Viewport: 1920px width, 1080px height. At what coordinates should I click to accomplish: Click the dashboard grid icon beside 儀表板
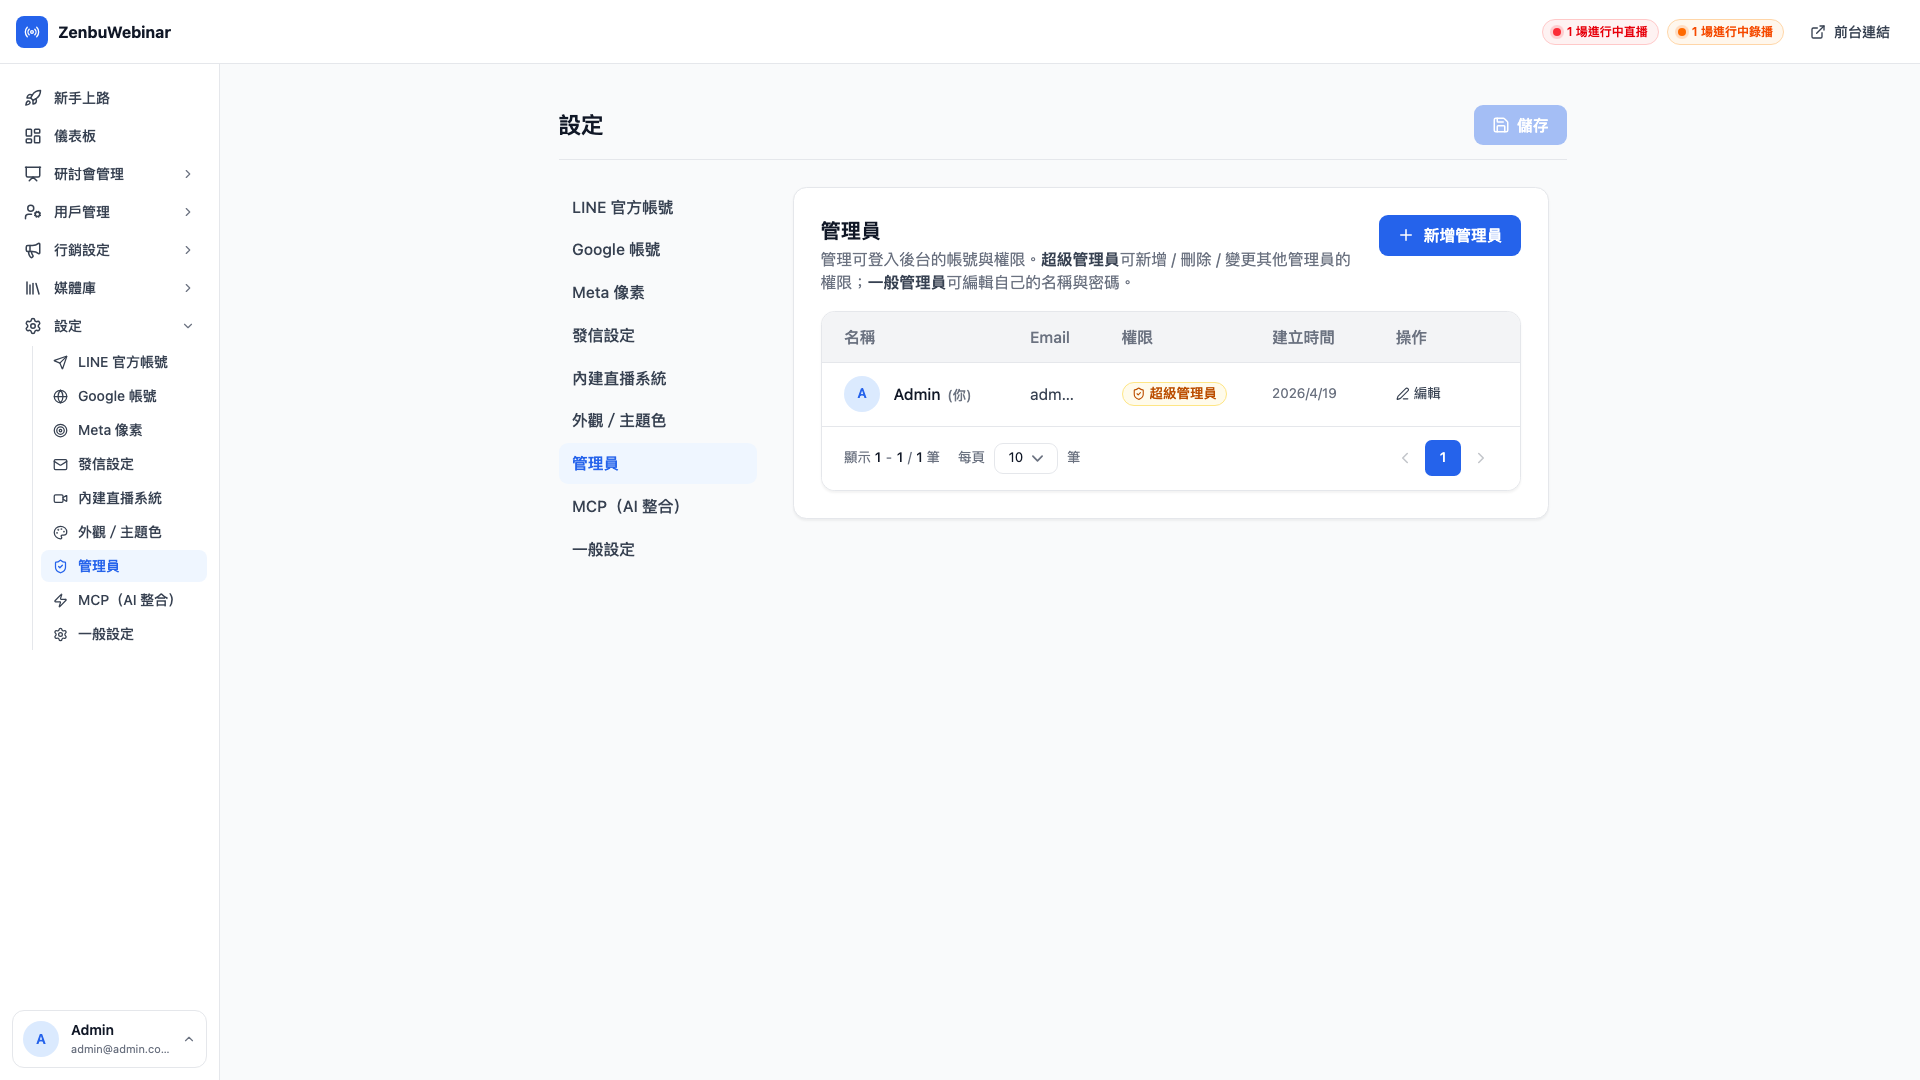(x=33, y=136)
